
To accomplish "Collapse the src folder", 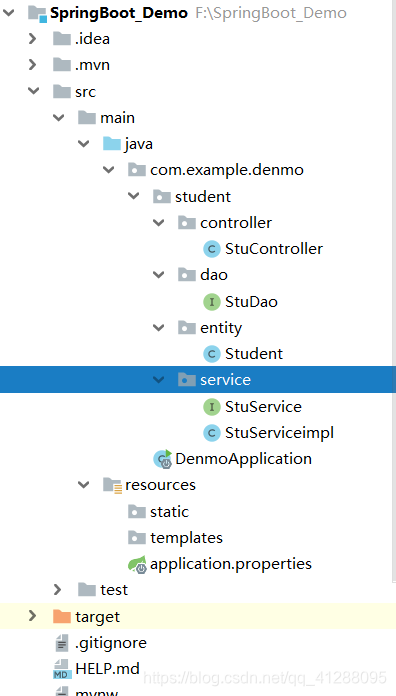I will [x=33, y=91].
